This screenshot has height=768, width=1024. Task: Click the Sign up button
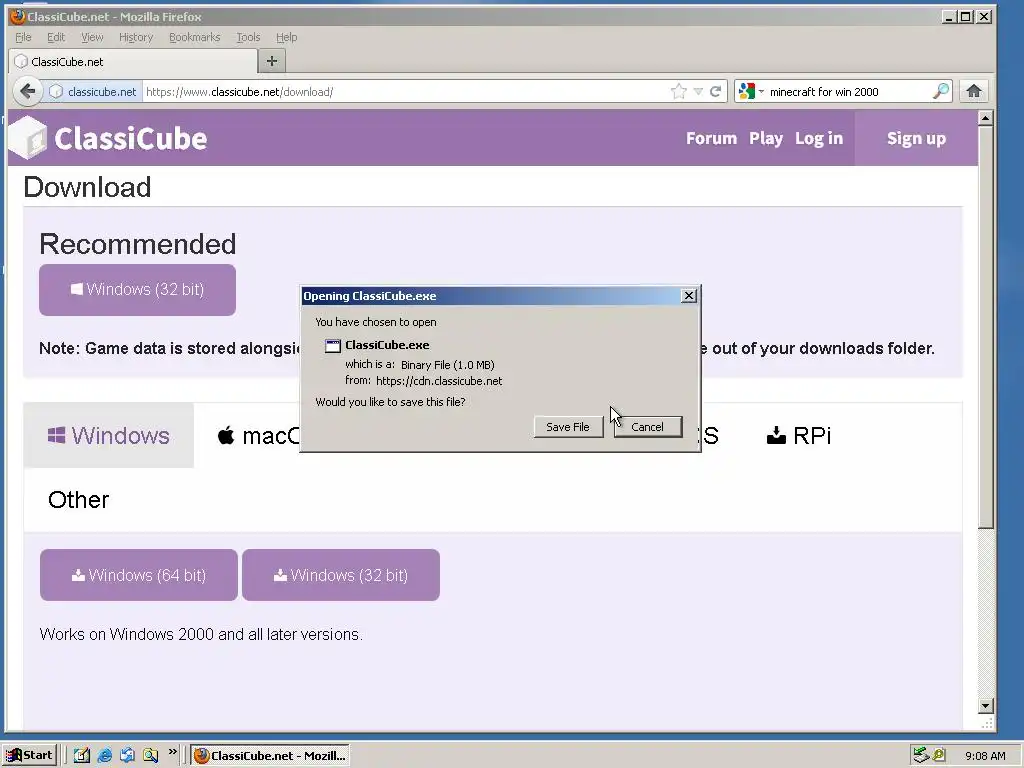[916, 138]
